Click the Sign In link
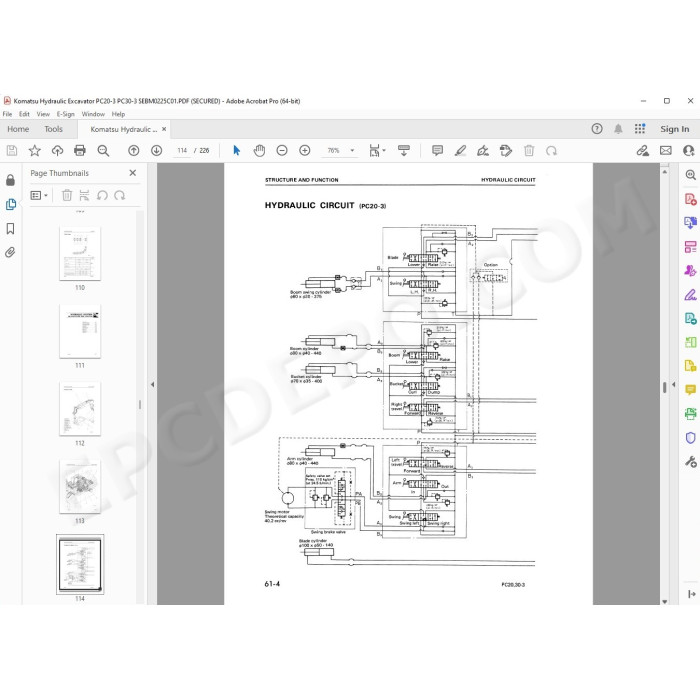This screenshot has height=700, width=700. (675, 129)
